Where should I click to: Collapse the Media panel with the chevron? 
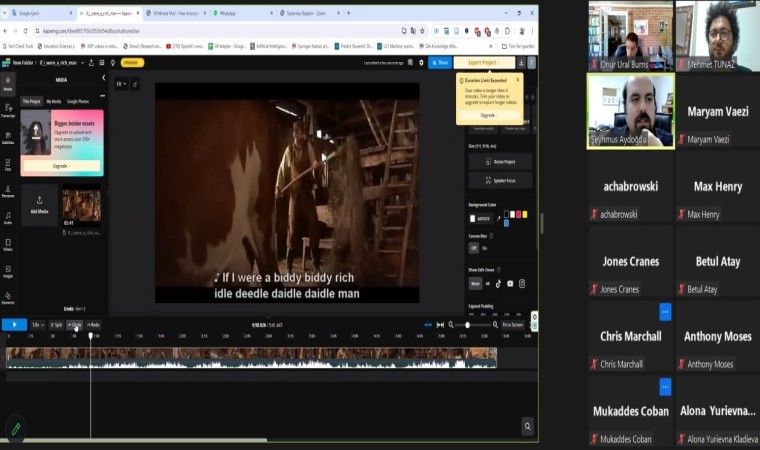coord(103,79)
